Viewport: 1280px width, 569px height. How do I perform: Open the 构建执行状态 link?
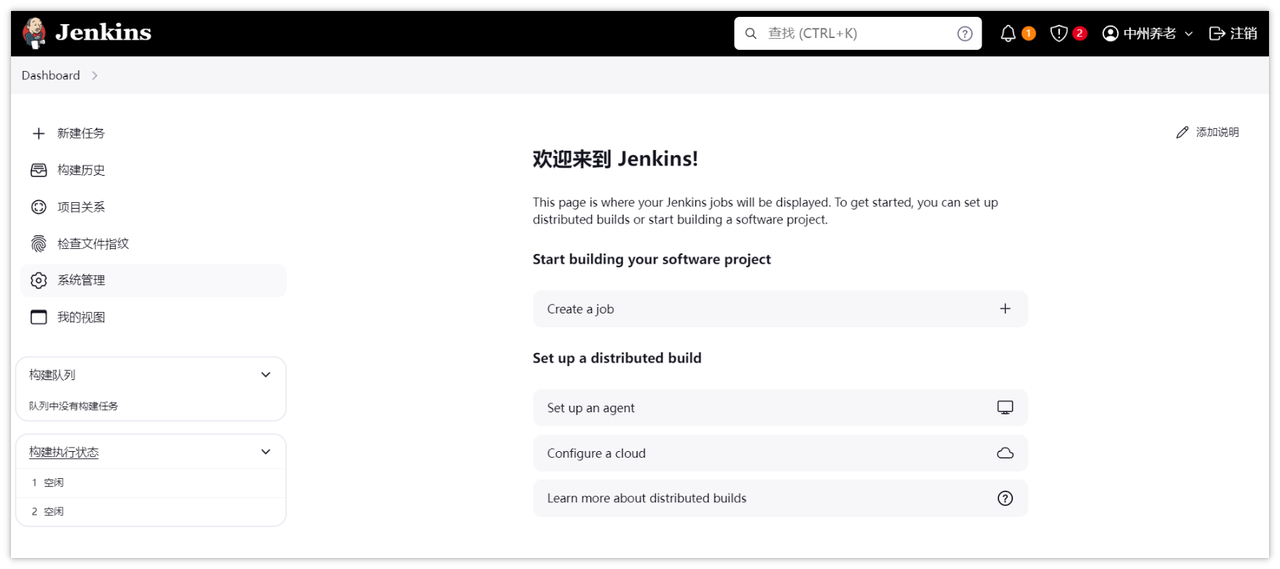[x=64, y=452]
